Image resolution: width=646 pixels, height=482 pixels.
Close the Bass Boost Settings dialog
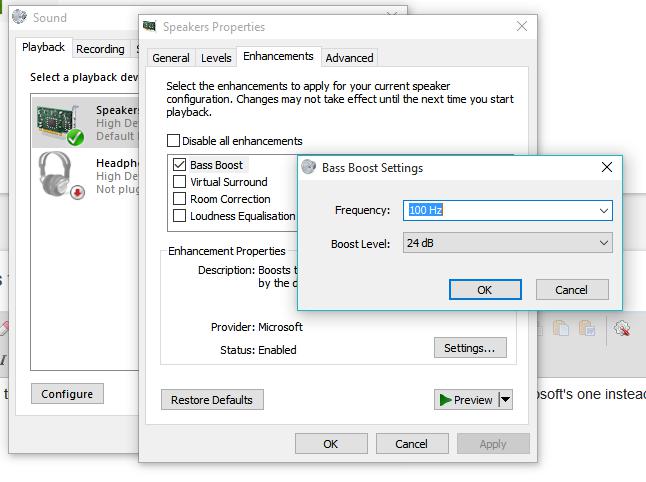click(606, 167)
